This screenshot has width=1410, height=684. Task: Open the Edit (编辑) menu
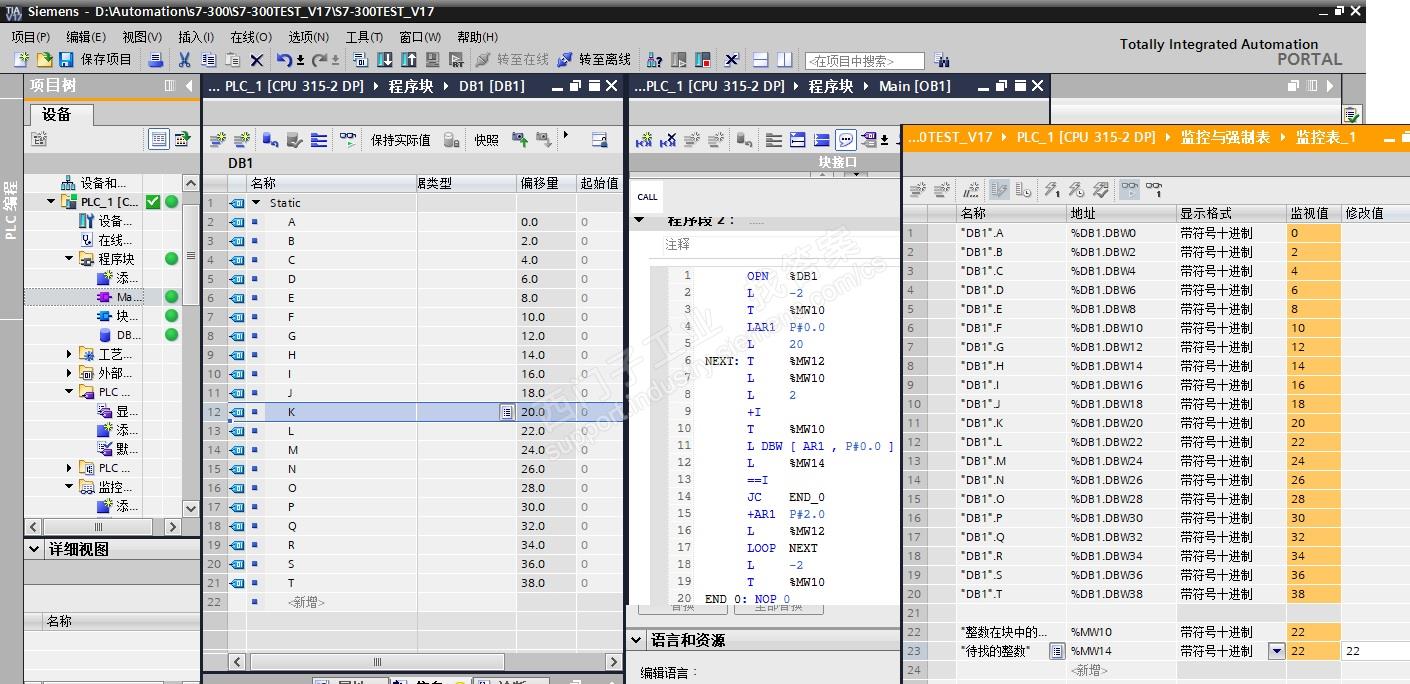tap(86, 37)
